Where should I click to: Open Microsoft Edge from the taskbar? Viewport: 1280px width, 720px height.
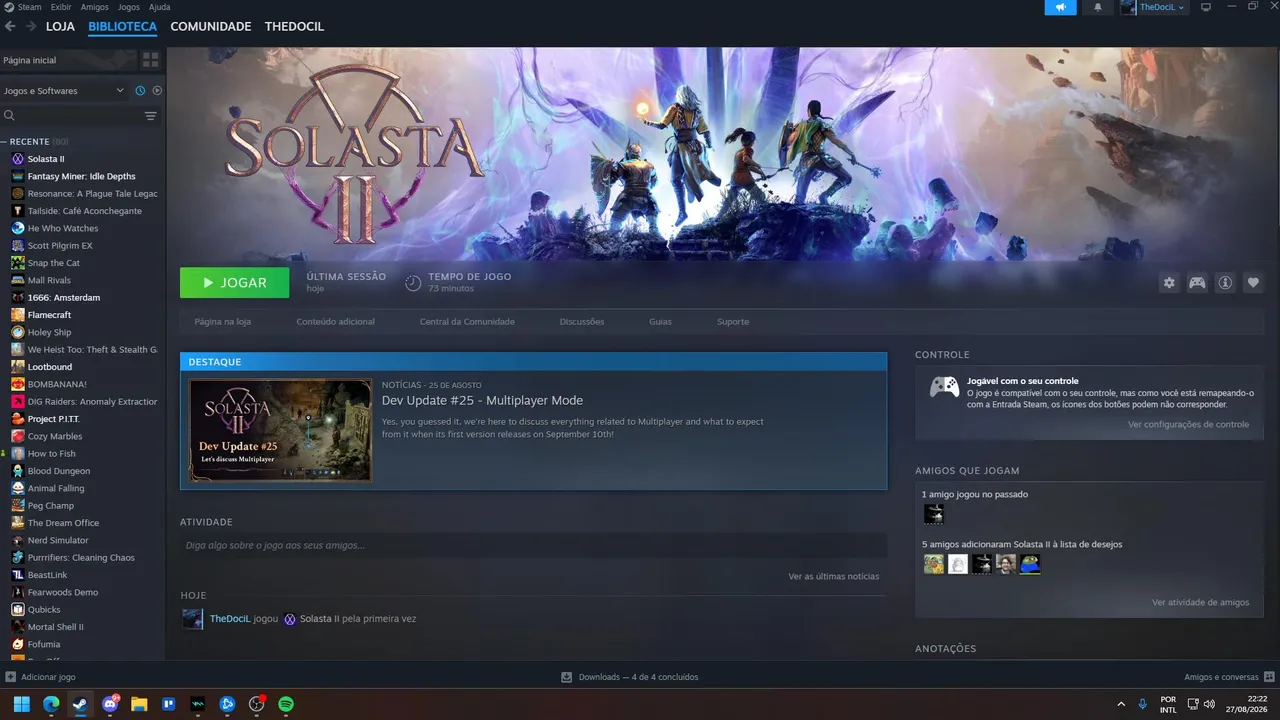click(x=51, y=704)
